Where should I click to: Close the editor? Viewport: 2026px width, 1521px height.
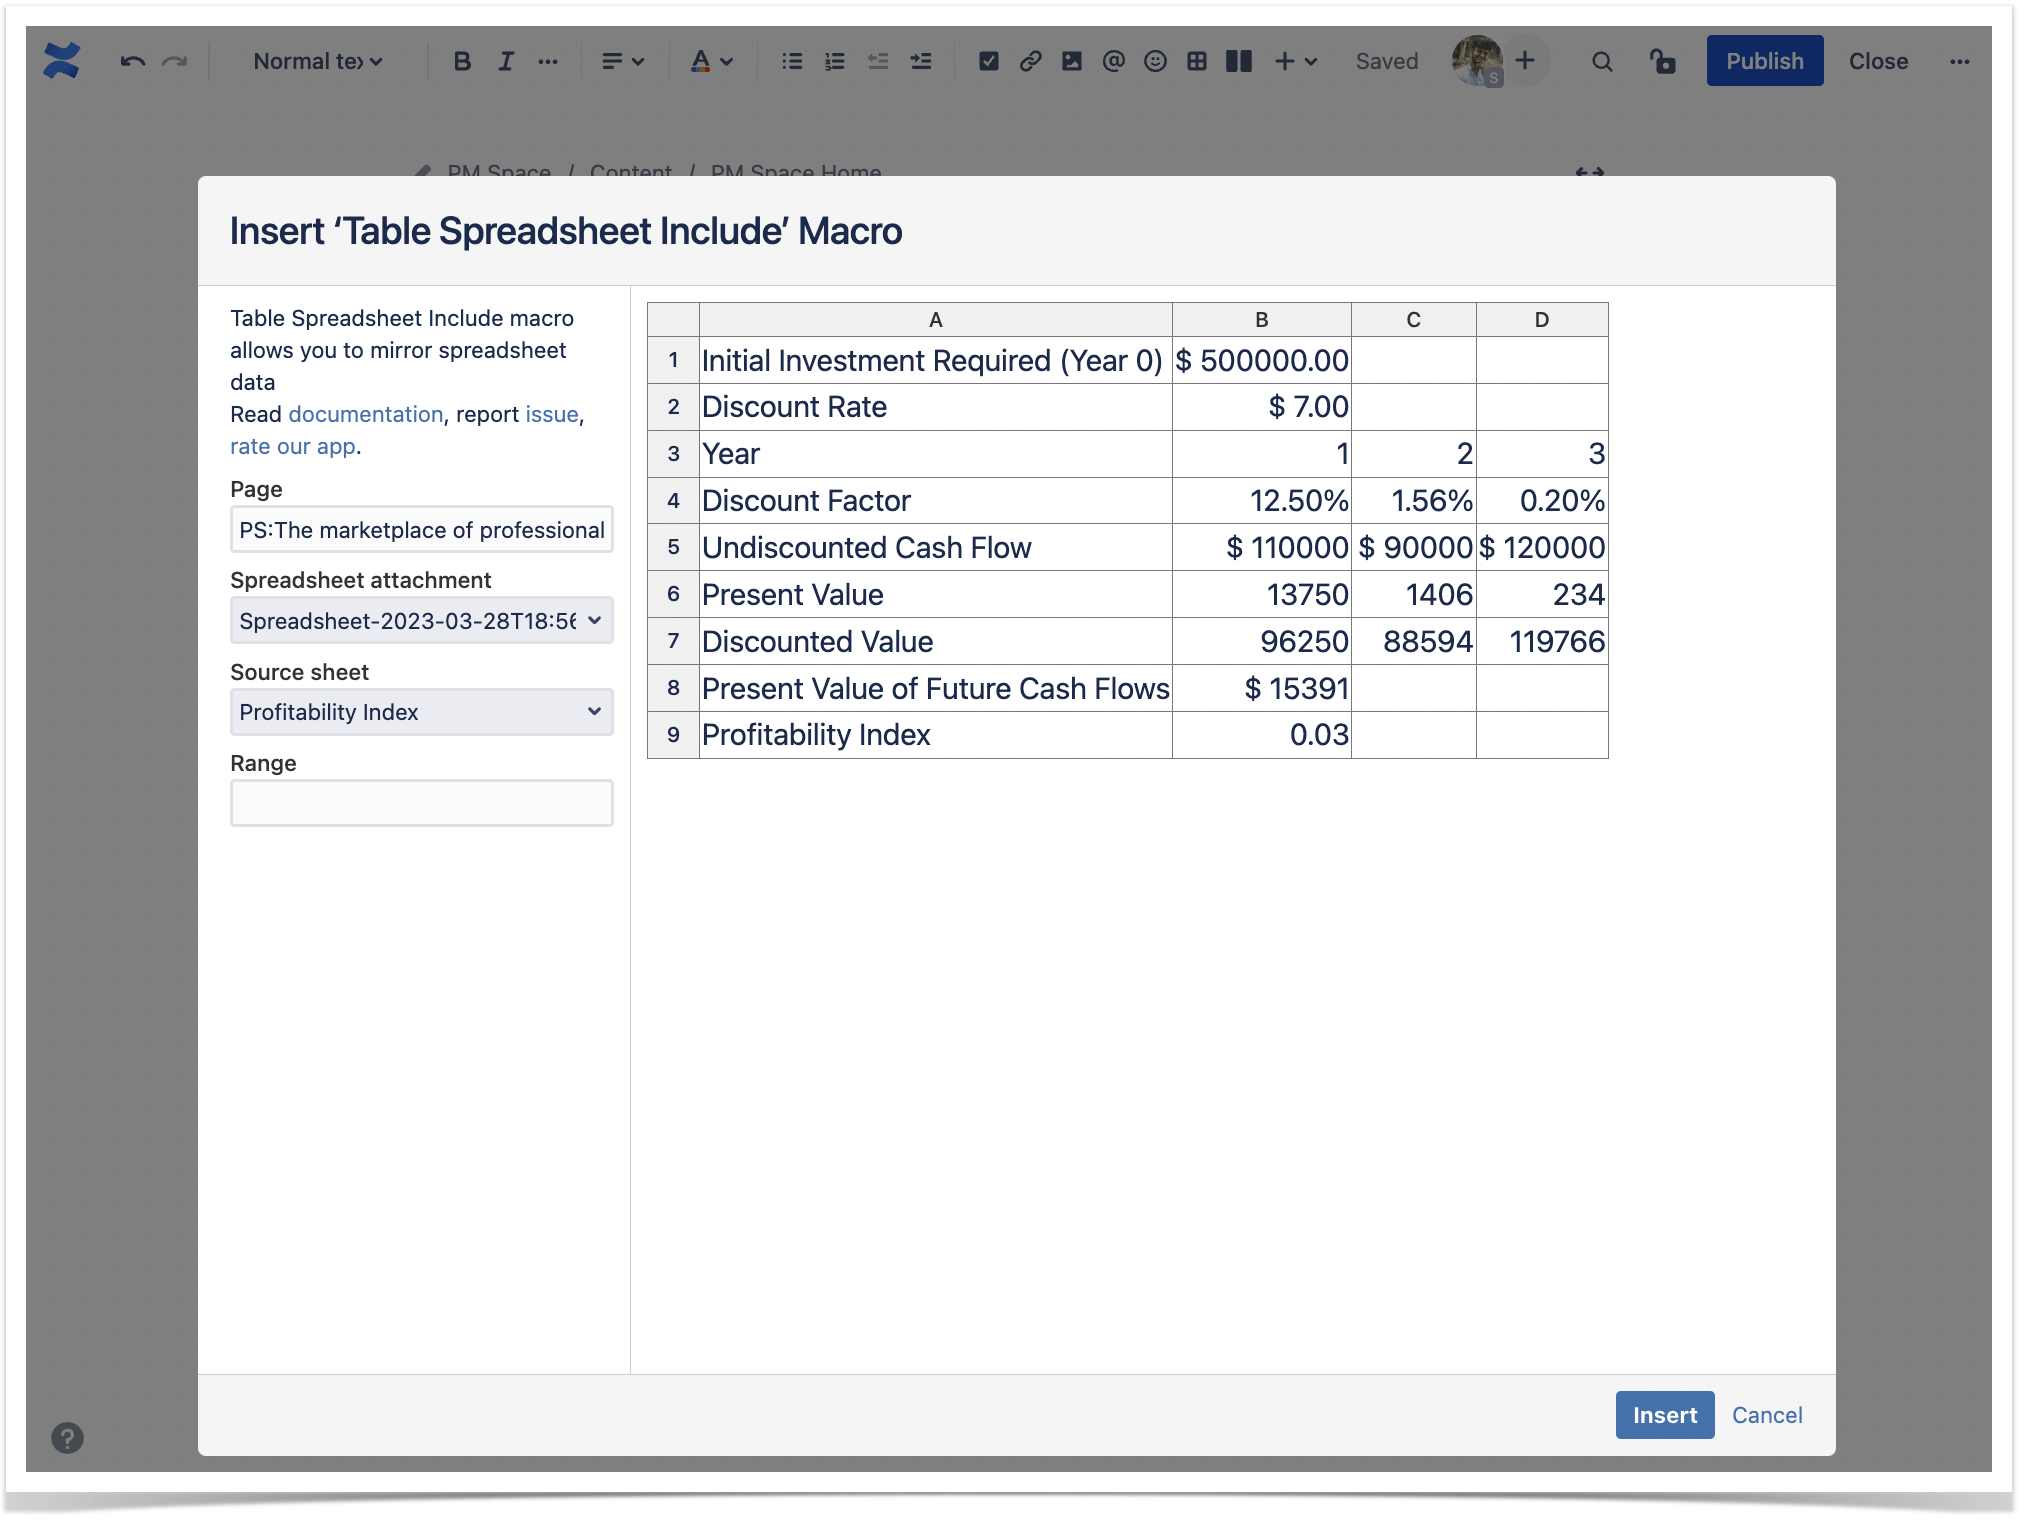click(x=1878, y=62)
